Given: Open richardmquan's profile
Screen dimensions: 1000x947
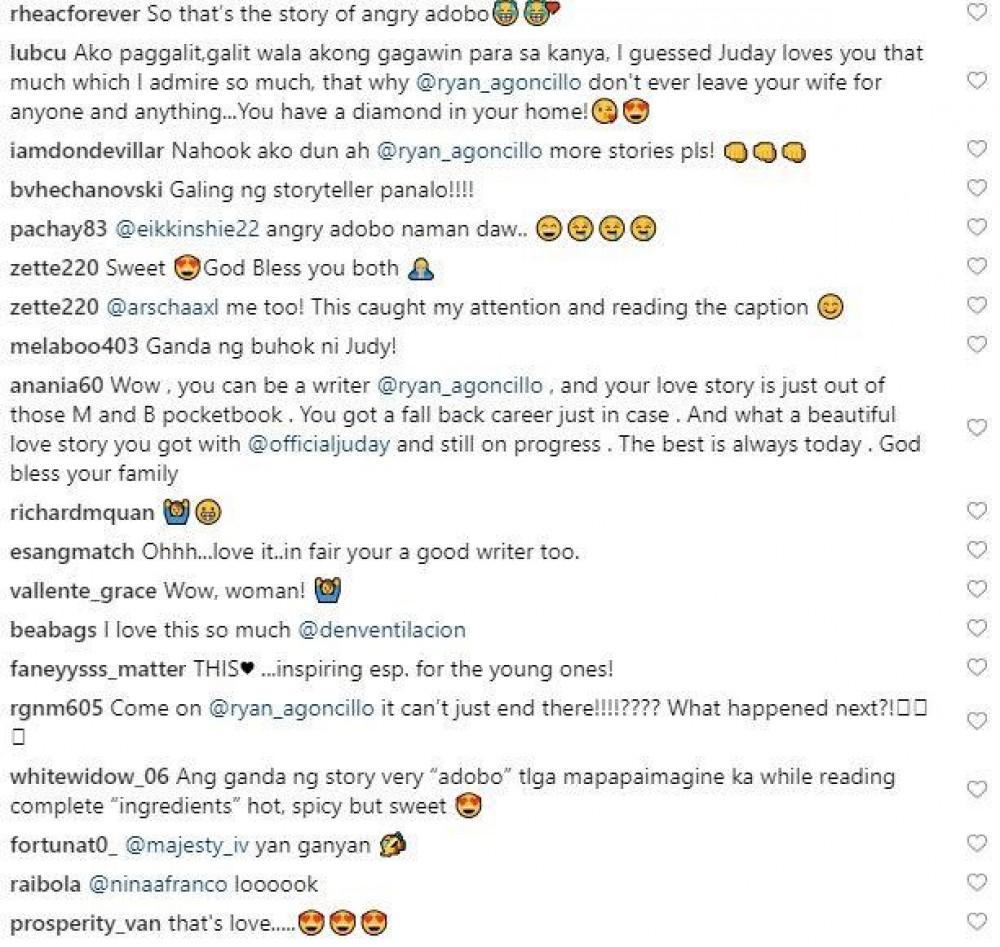Looking at the screenshot, I should point(82,513).
